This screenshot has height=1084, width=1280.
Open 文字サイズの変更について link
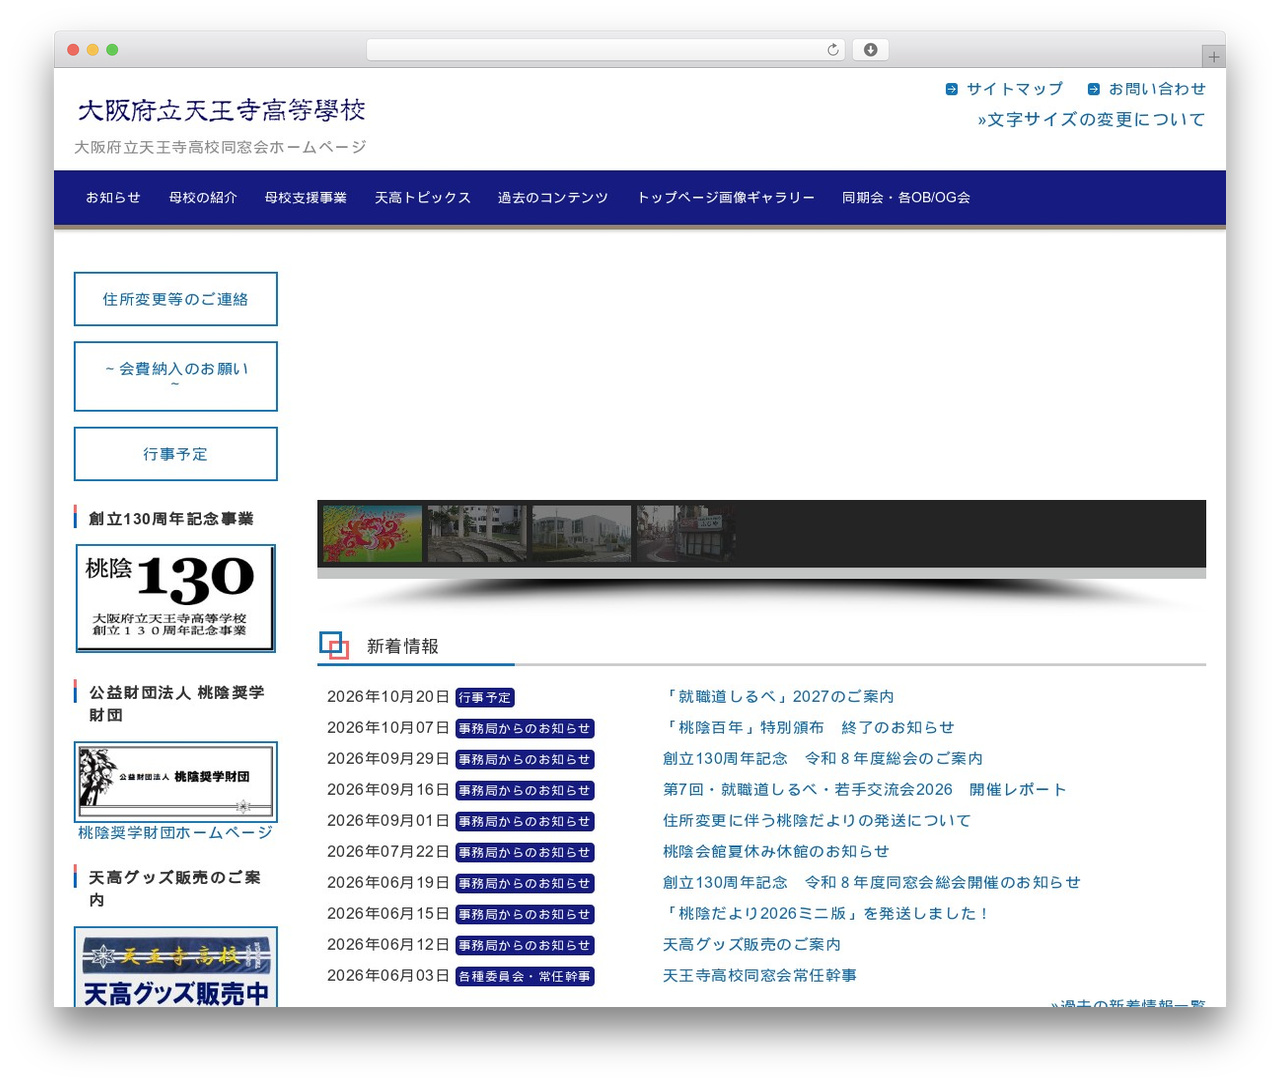(1091, 120)
